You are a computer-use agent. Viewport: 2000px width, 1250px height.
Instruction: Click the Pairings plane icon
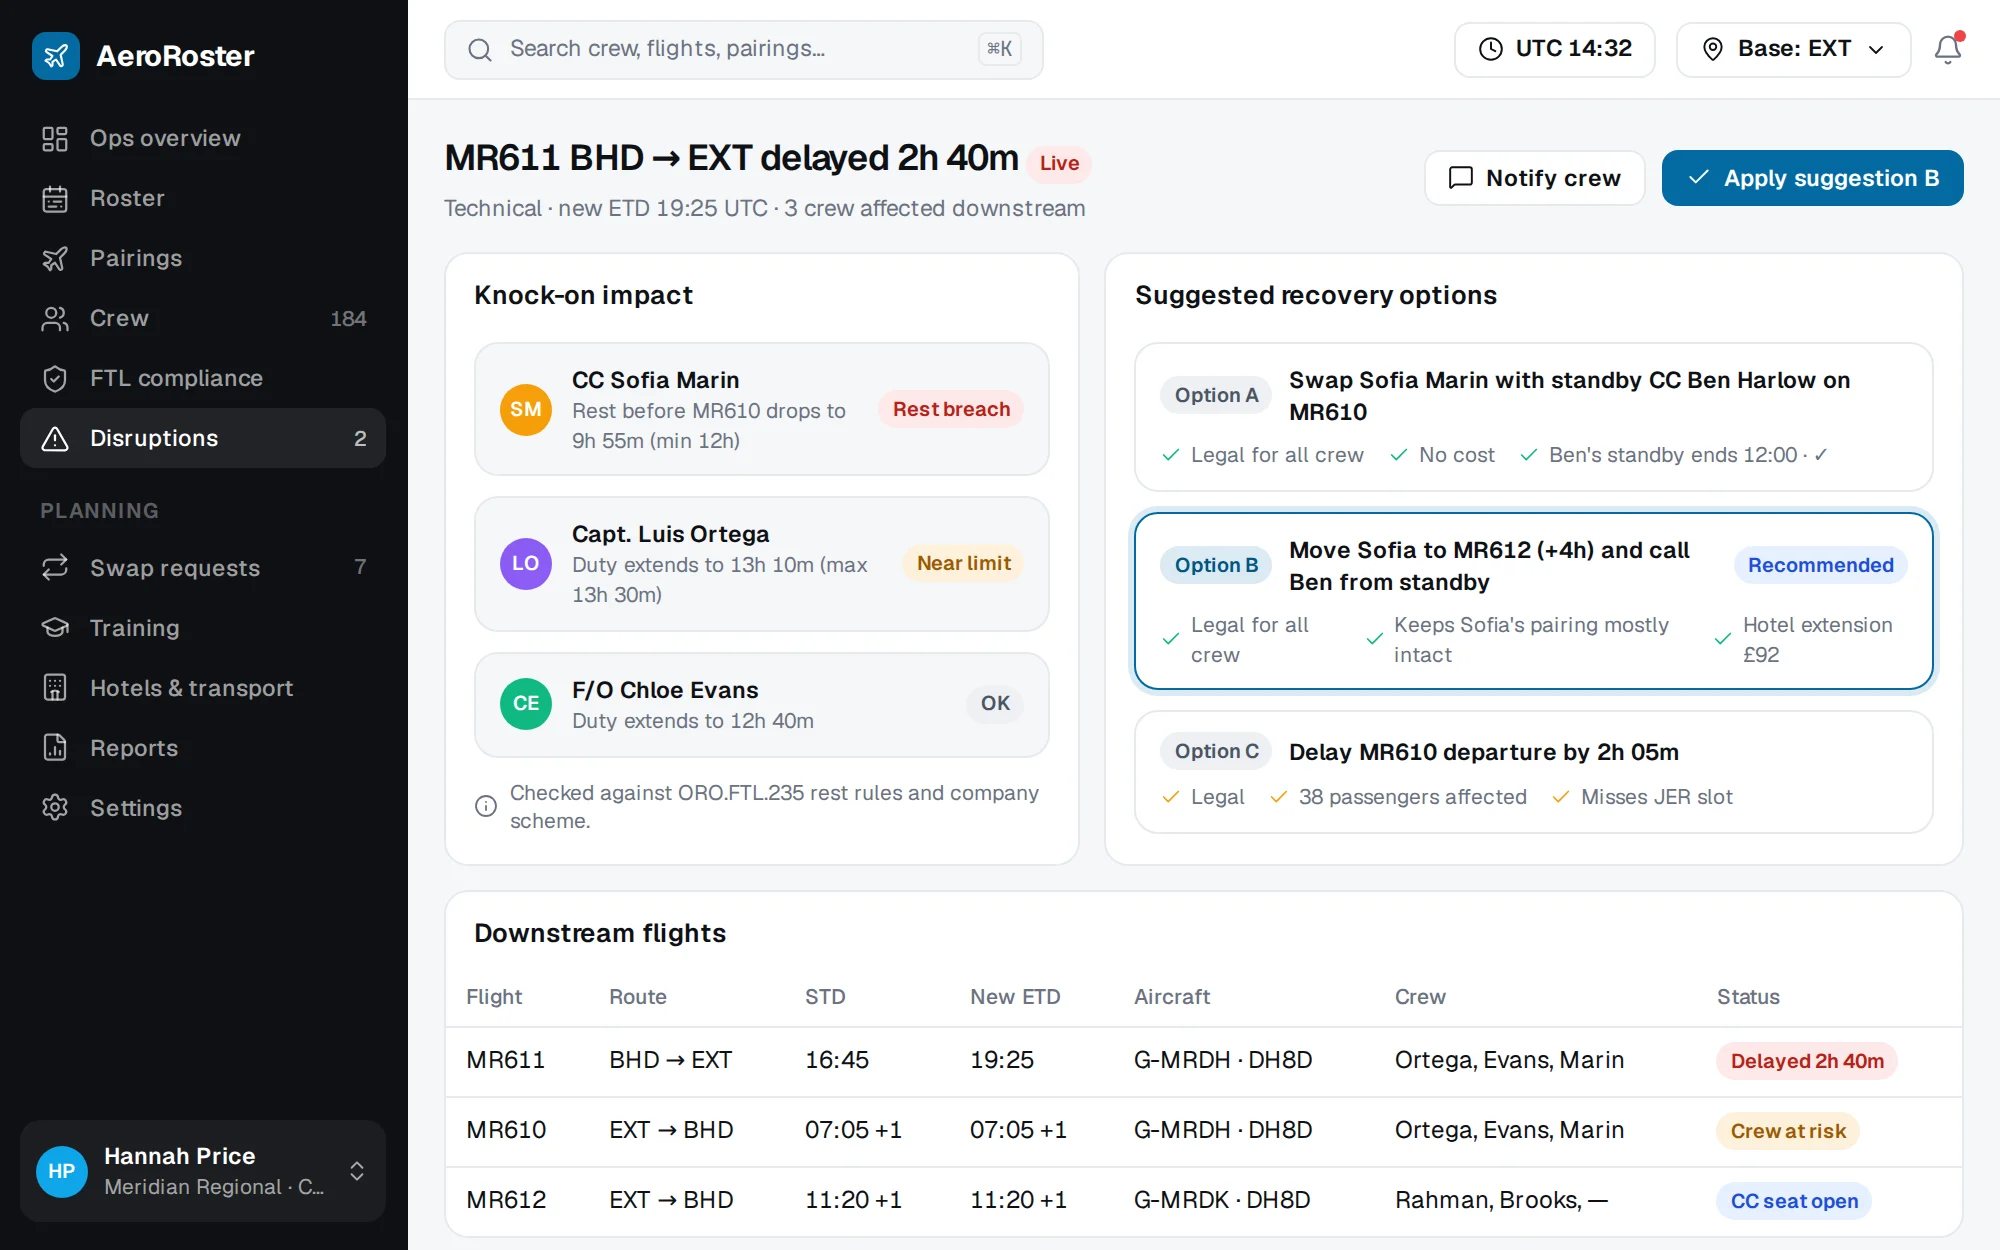55,258
